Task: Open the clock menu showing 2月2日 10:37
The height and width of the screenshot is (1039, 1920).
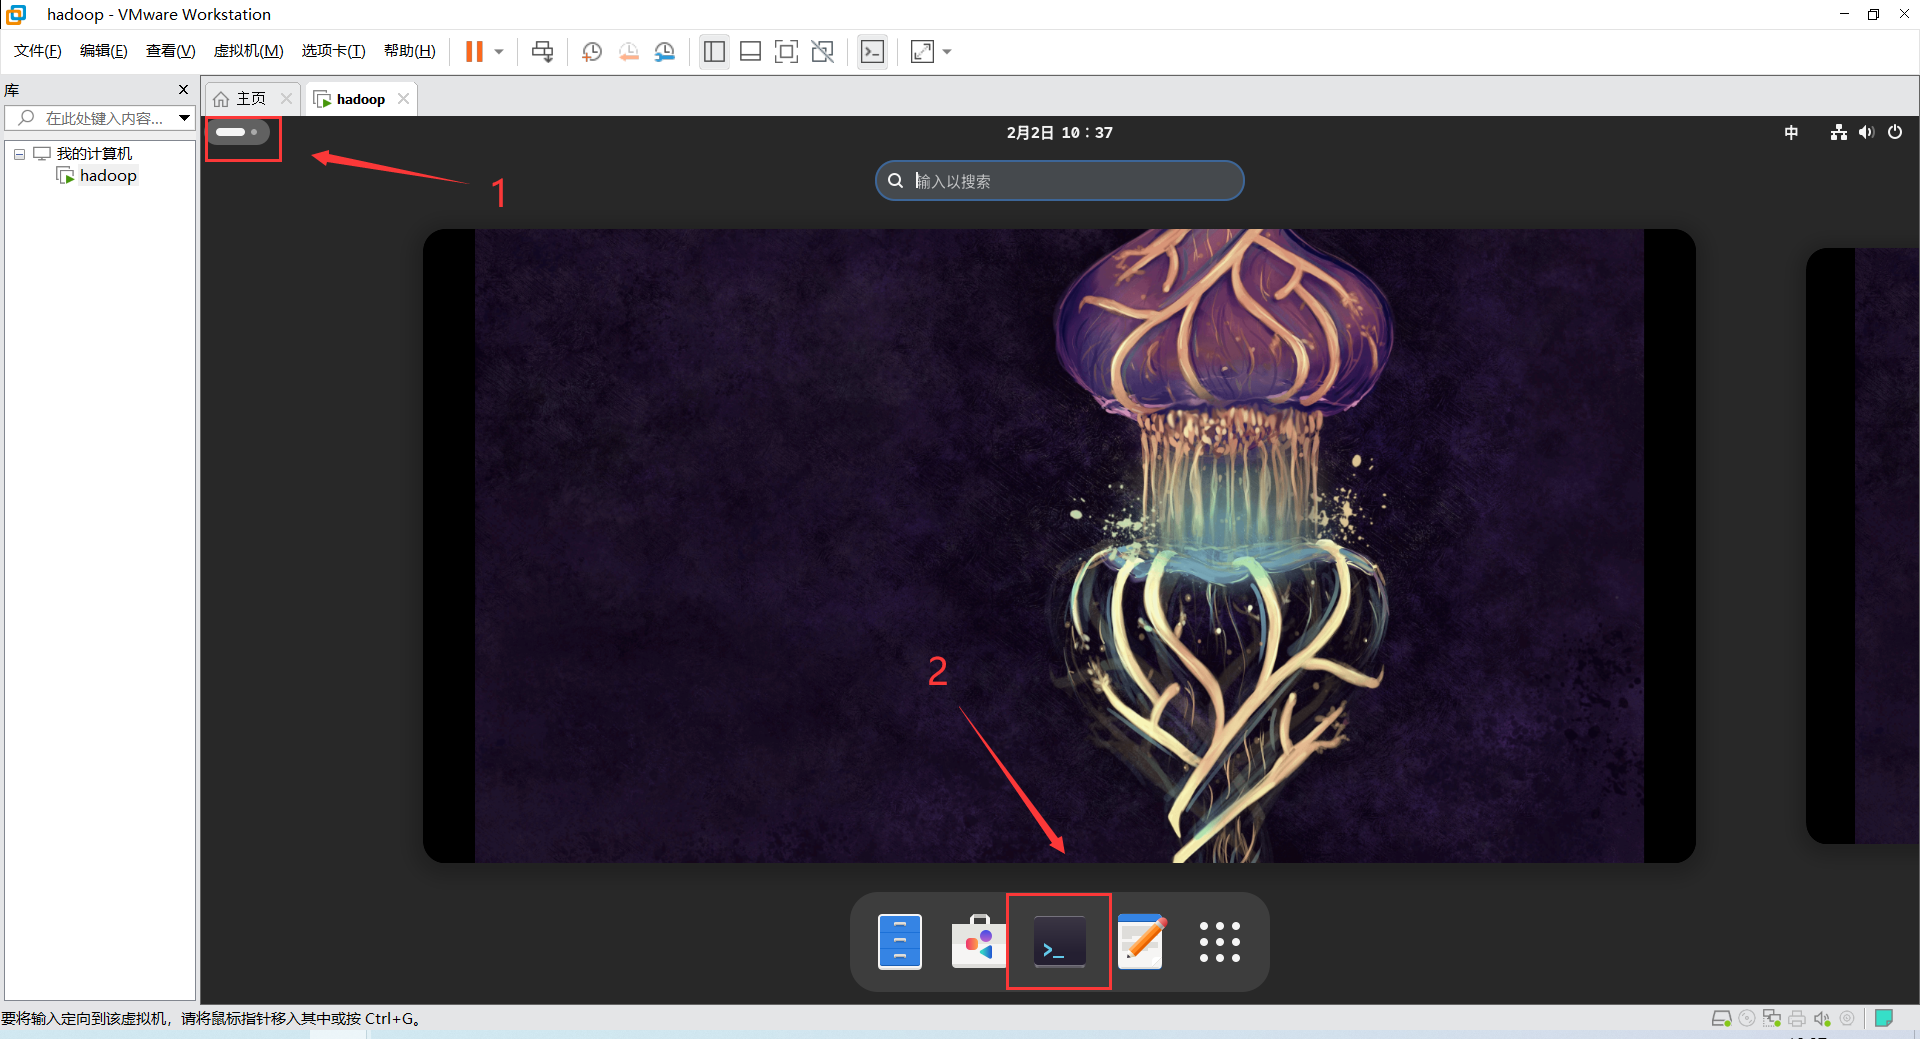Action: (1059, 132)
